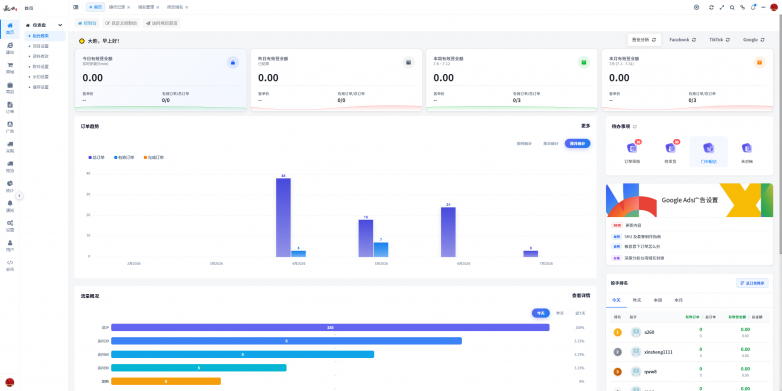Select the 营业分析 analytics tab
The image size is (782, 391).
point(644,39)
